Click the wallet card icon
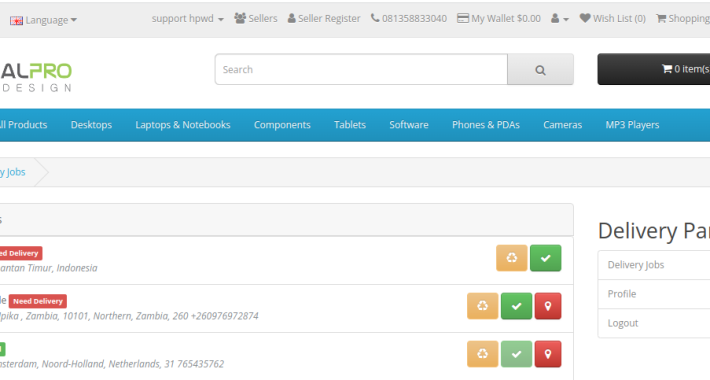The width and height of the screenshot is (710, 380). [x=463, y=18]
